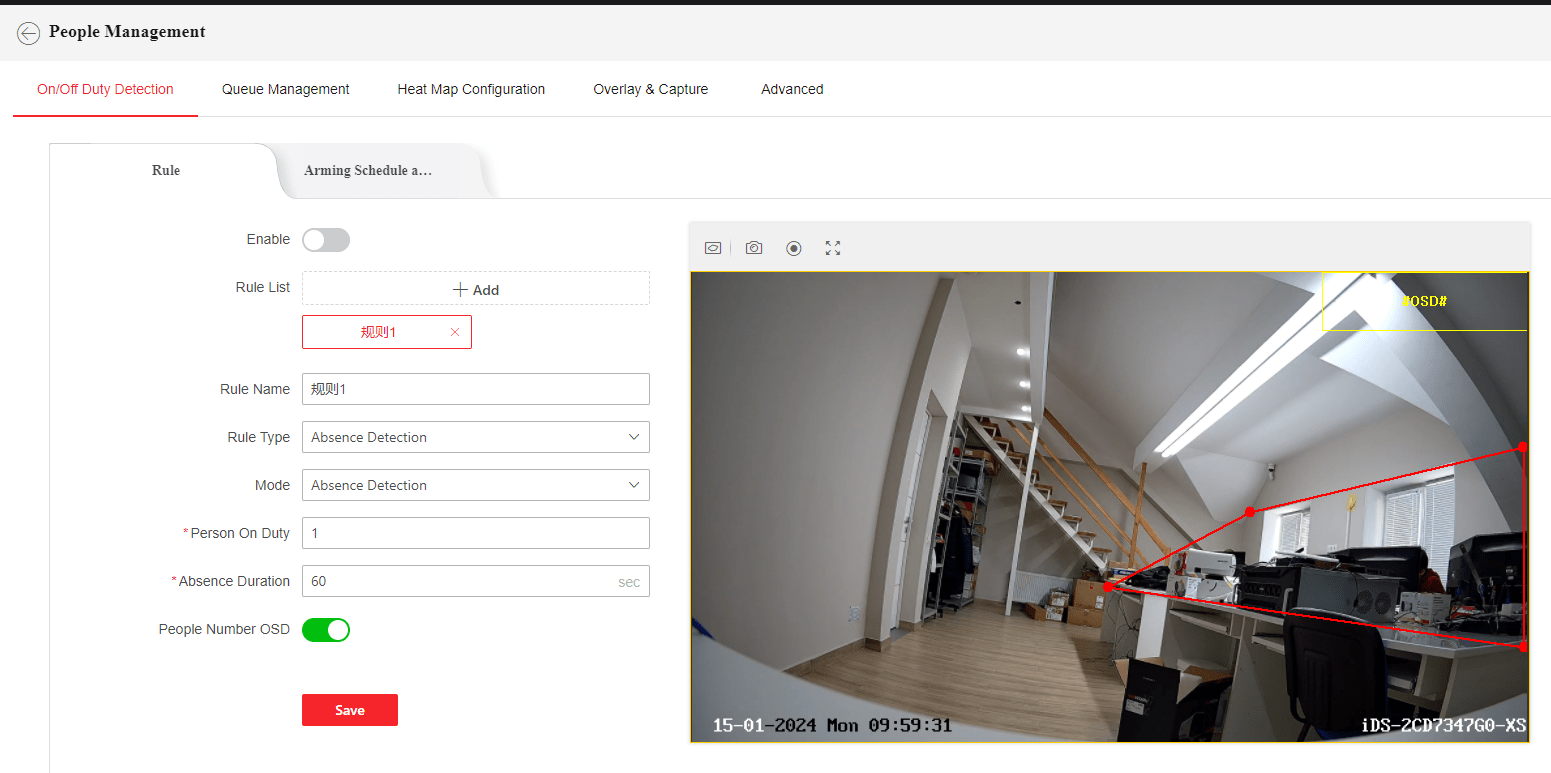
Task: Go back using the back arrow
Action: coord(28,33)
